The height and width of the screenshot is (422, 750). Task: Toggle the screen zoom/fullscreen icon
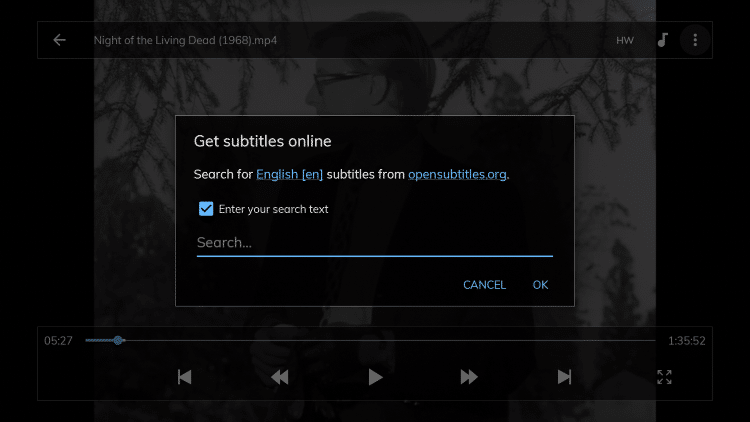point(664,377)
